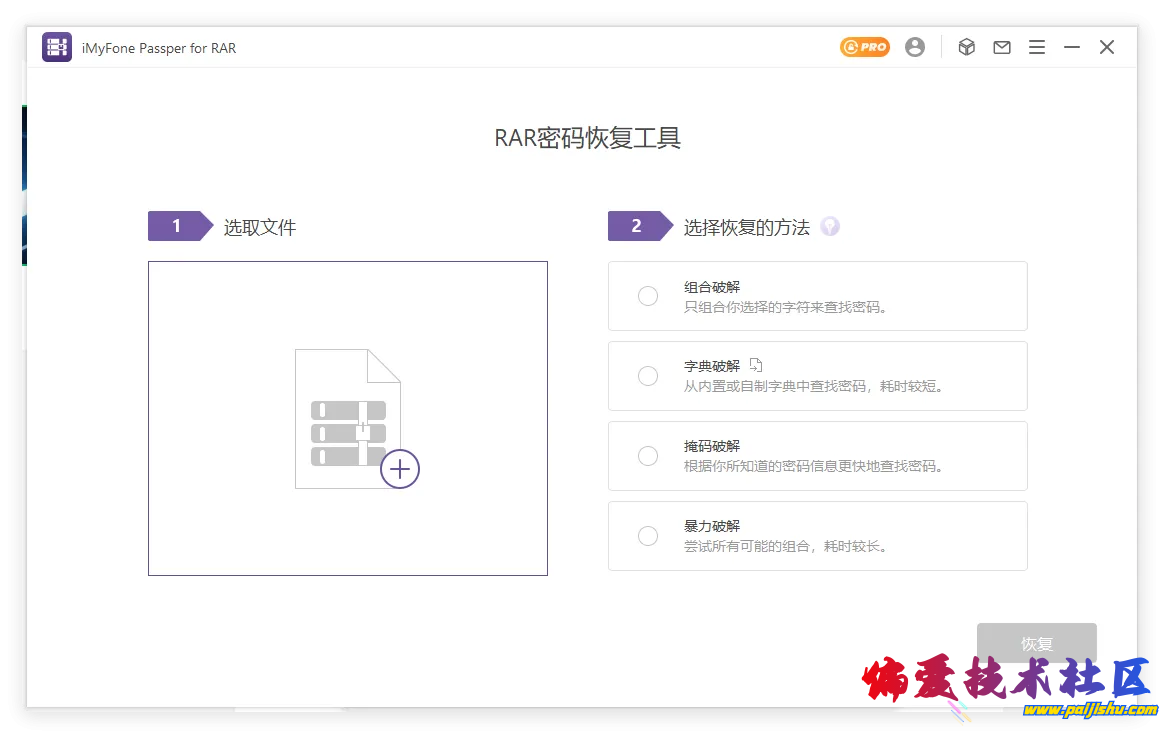
Task: Click the iMyFone Passper app logo
Action: [x=57, y=47]
